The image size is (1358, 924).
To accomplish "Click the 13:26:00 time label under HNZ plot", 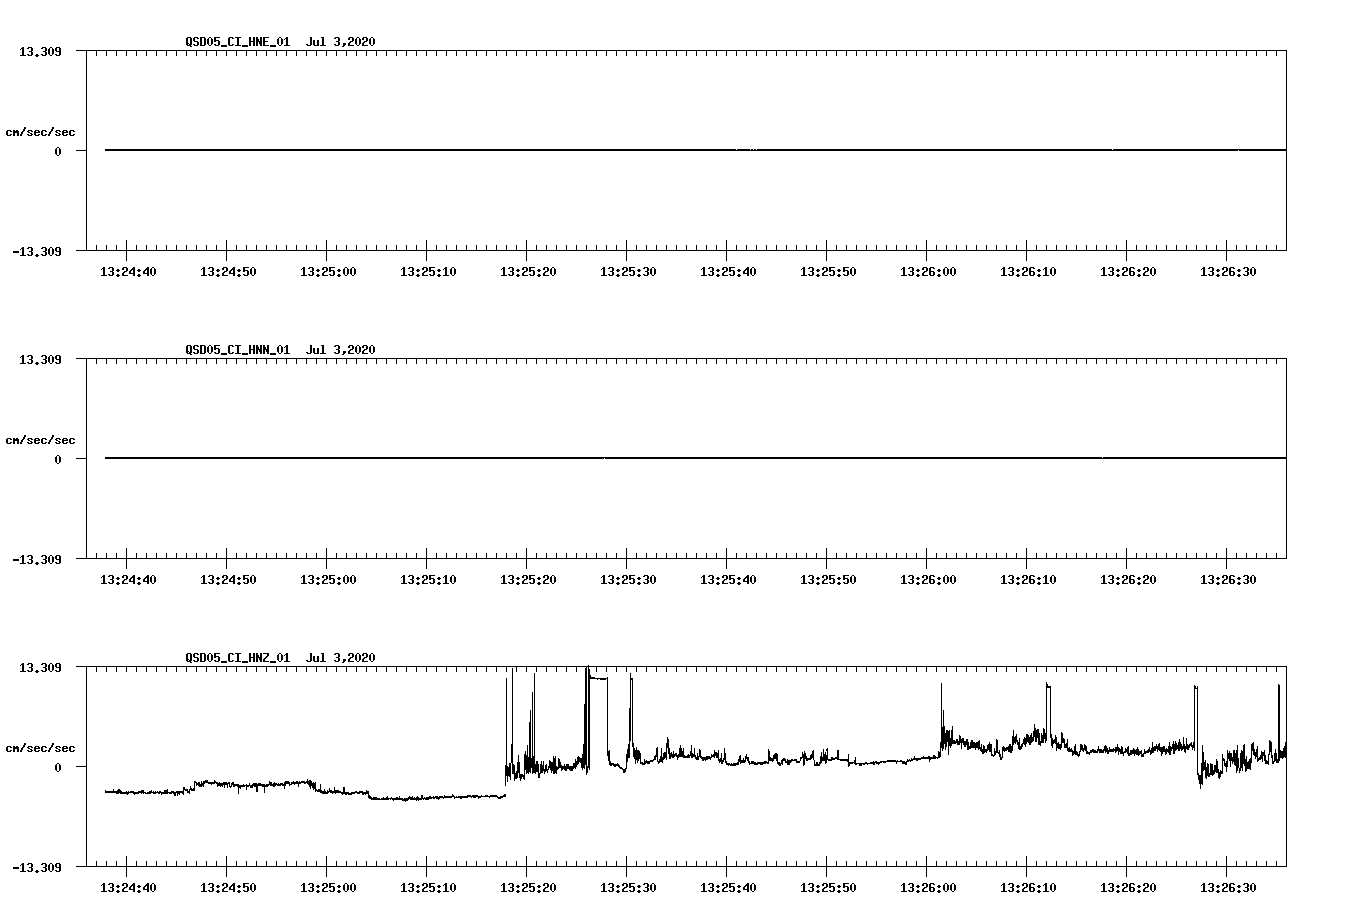I will point(928,887).
